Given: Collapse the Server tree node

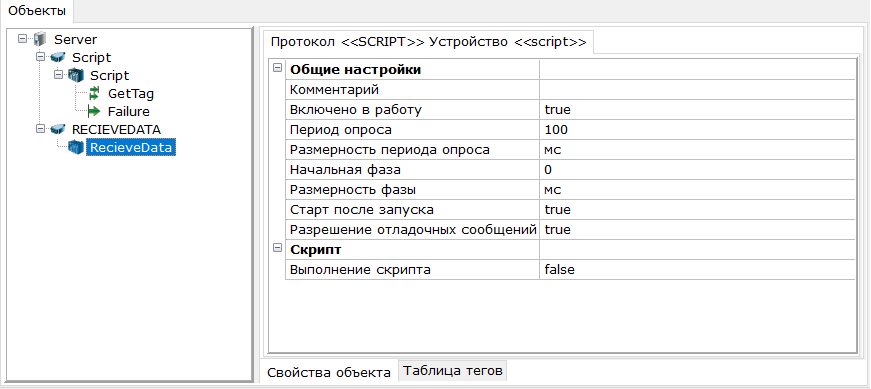Looking at the screenshot, I should (22, 39).
